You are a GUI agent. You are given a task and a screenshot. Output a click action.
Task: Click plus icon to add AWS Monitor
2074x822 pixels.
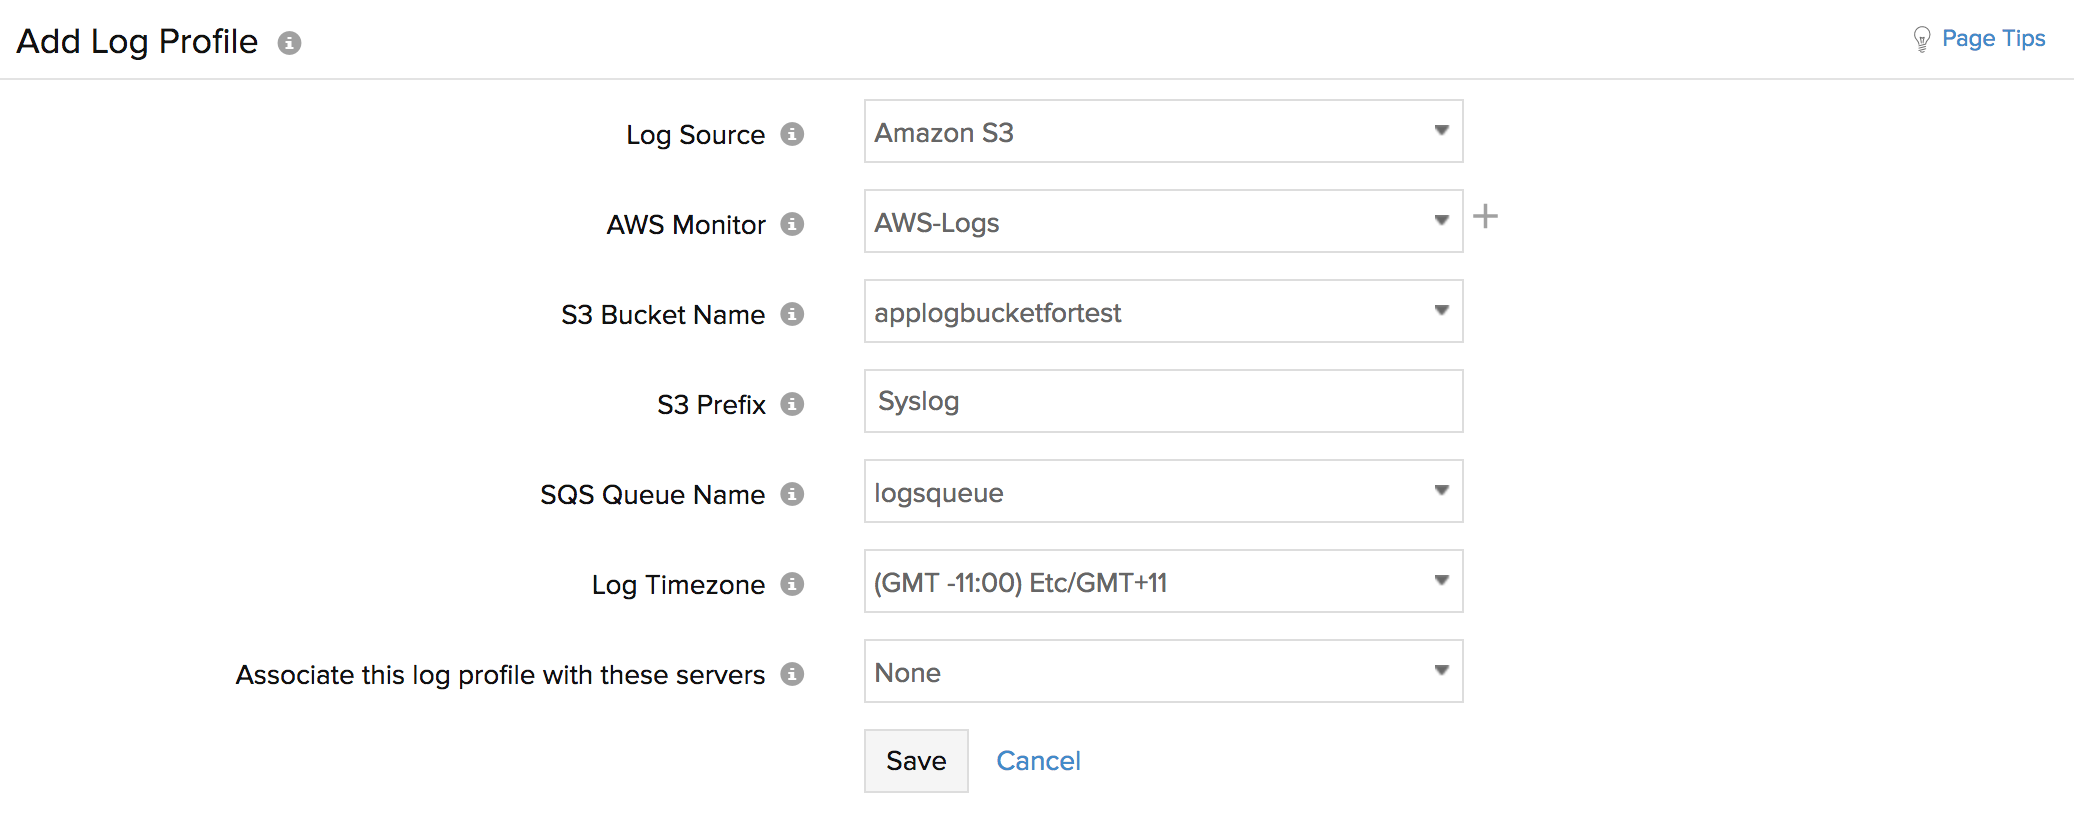click(1485, 216)
